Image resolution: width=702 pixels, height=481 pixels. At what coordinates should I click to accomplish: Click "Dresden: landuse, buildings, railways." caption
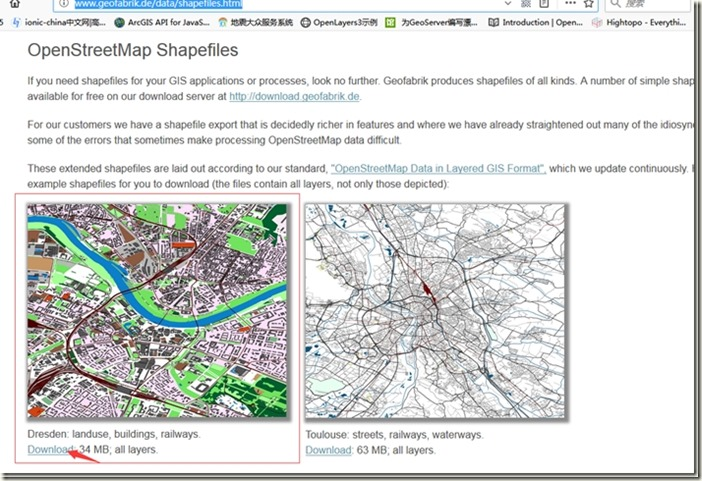coord(114,434)
